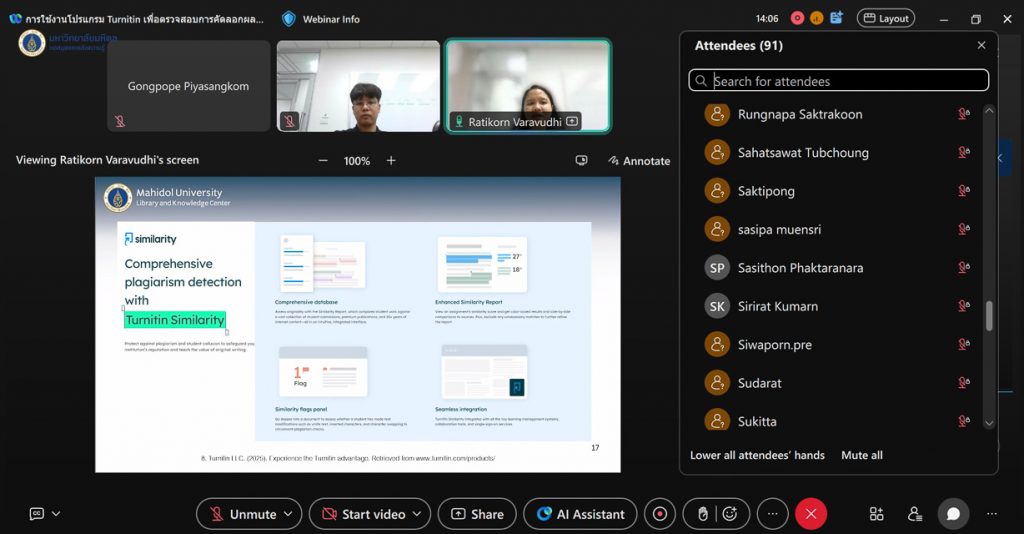
Task: Unmute the microphone
Action: pyautogui.click(x=242, y=514)
